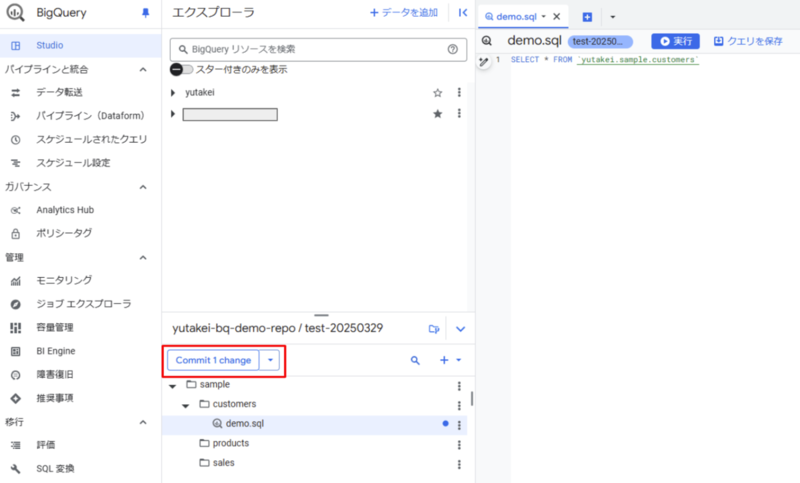Collapse the 移行 section
The width and height of the screenshot is (800, 483).
143,422
